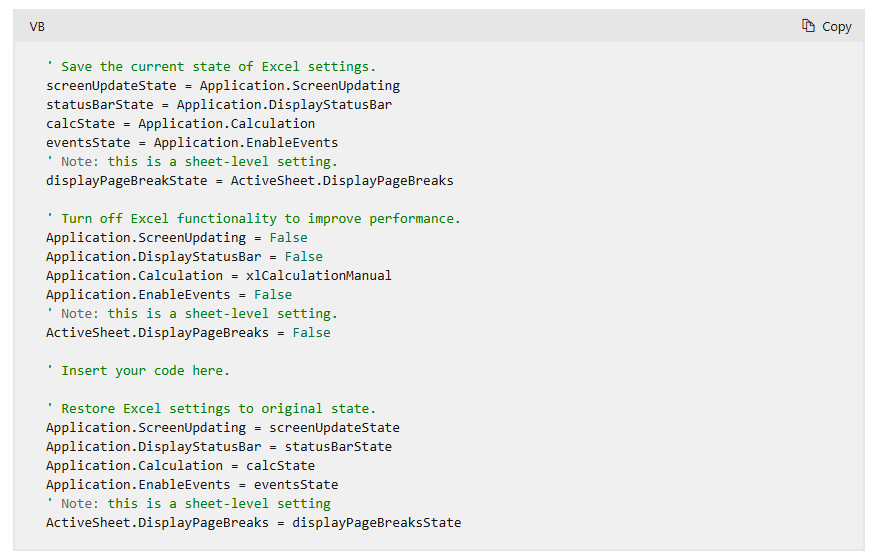The height and width of the screenshot is (556, 872).
Task: Click the xlCalculationManual constant
Action: (318, 276)
